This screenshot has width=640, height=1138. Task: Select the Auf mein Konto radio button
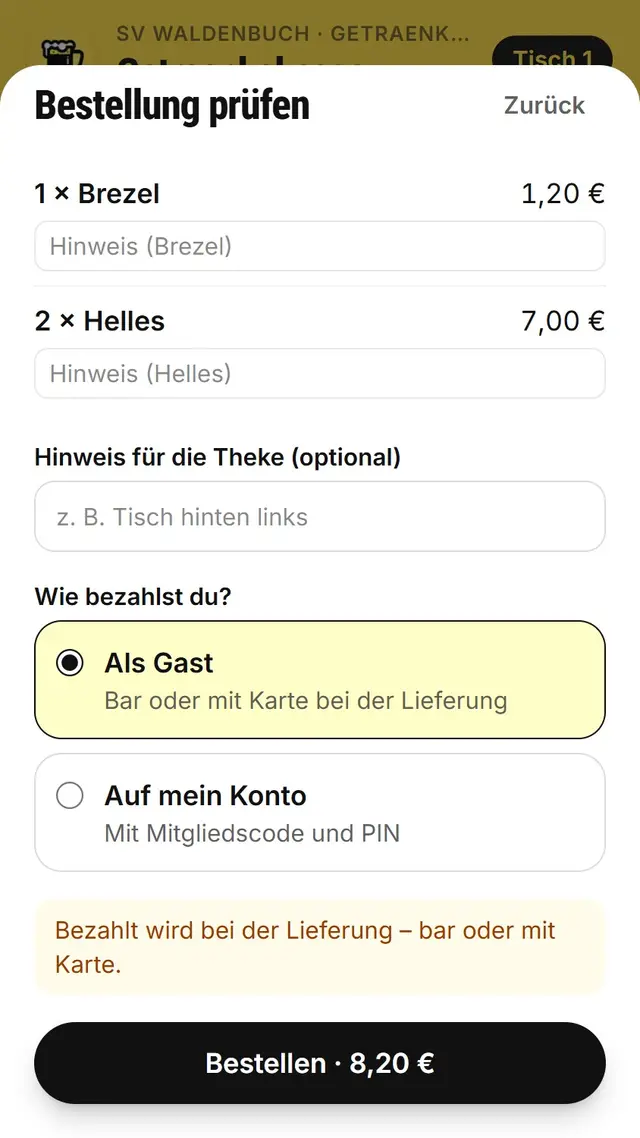[x=70, y=796]
